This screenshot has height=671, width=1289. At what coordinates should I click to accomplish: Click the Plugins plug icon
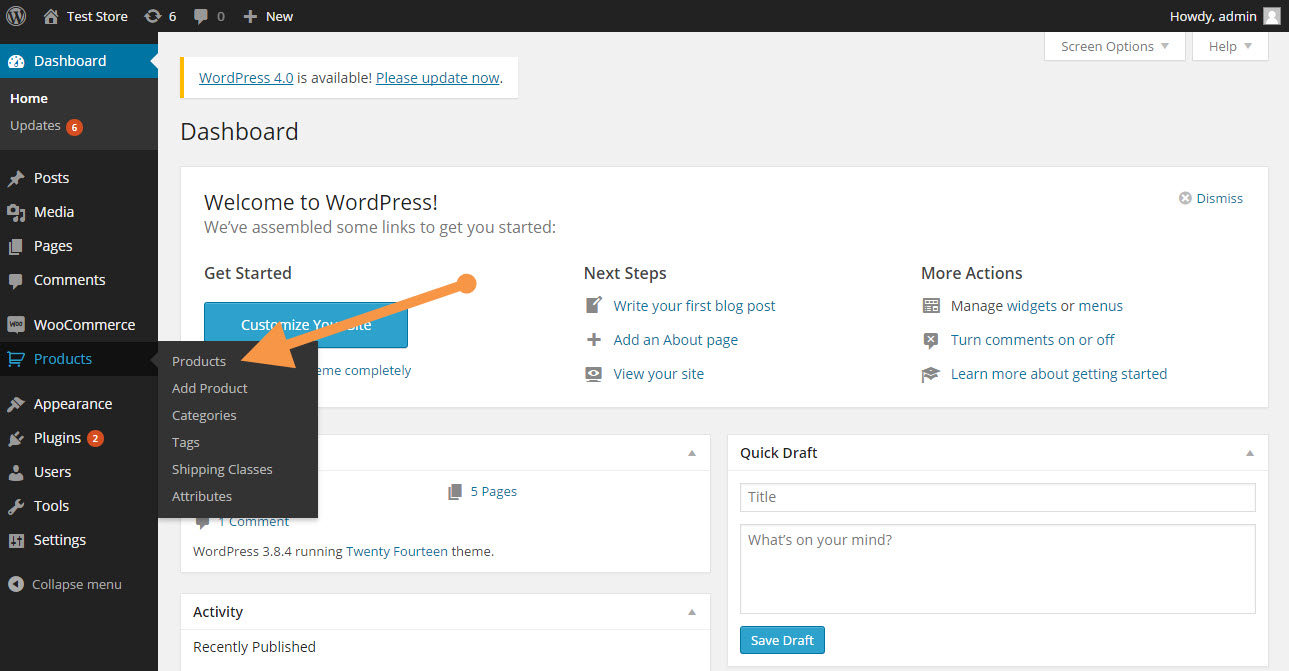16,438
